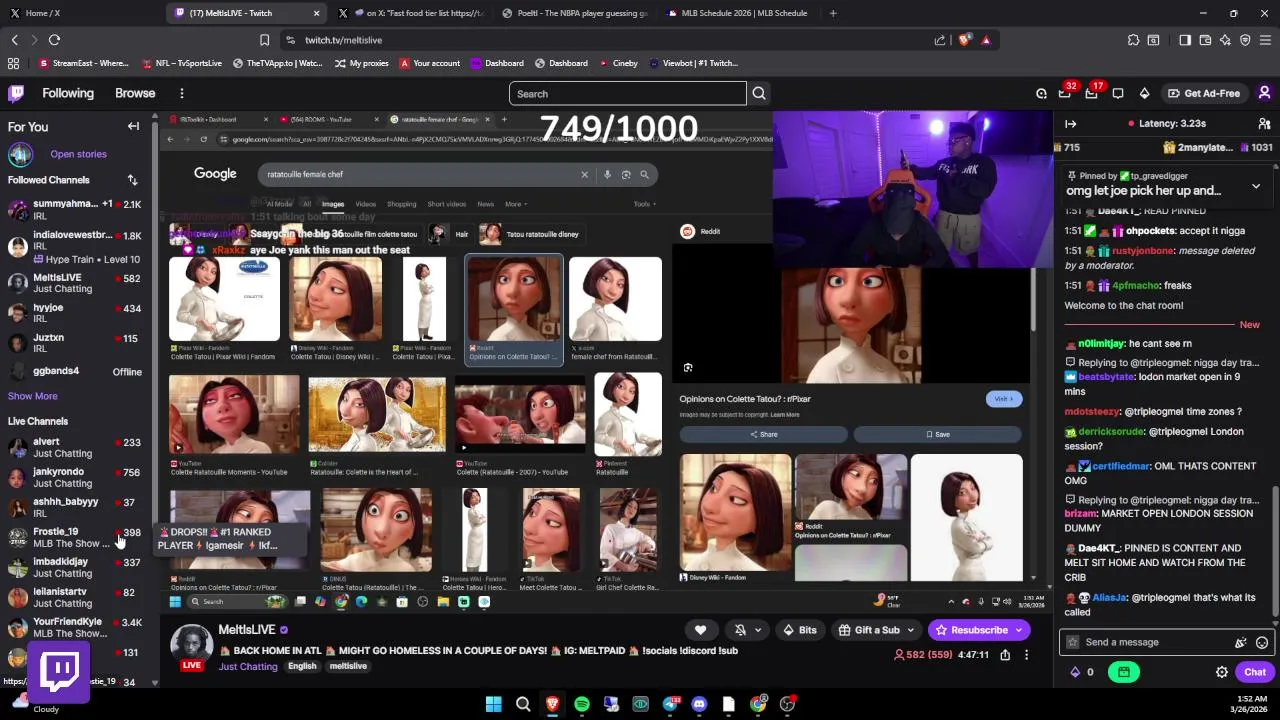This screenshot has width=1280, height=720.
Task: Open the user profile avatar menu
Action: coord(1264,93)
